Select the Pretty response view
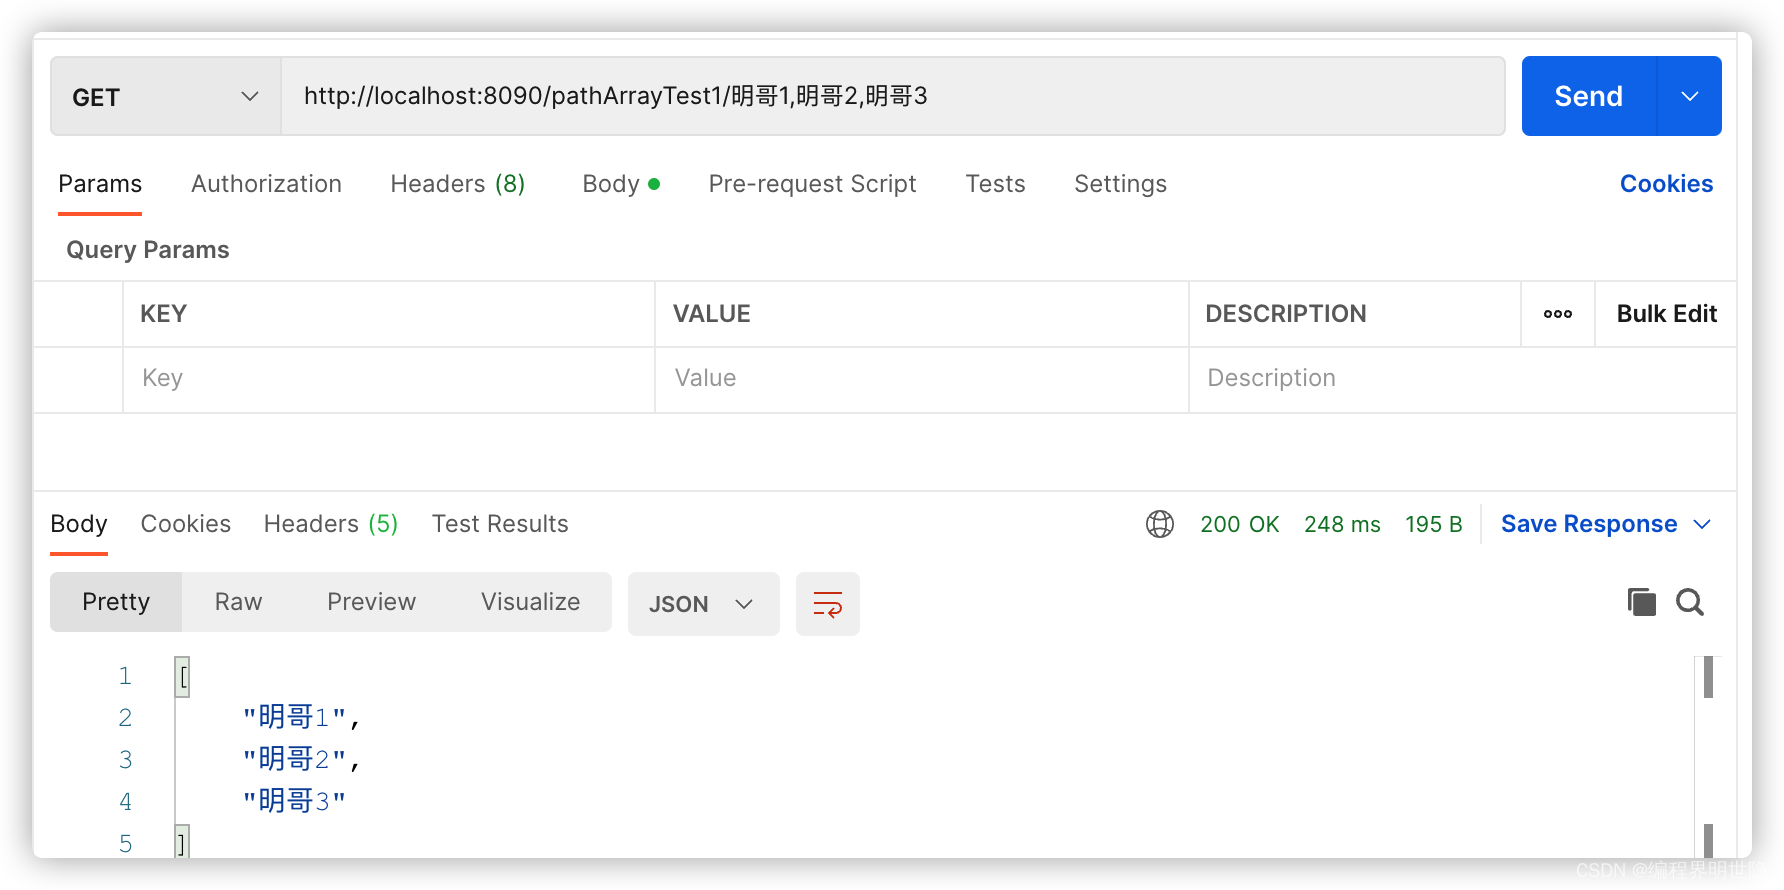The width and height of the screenshot is (1784, 890). [116, 602]
